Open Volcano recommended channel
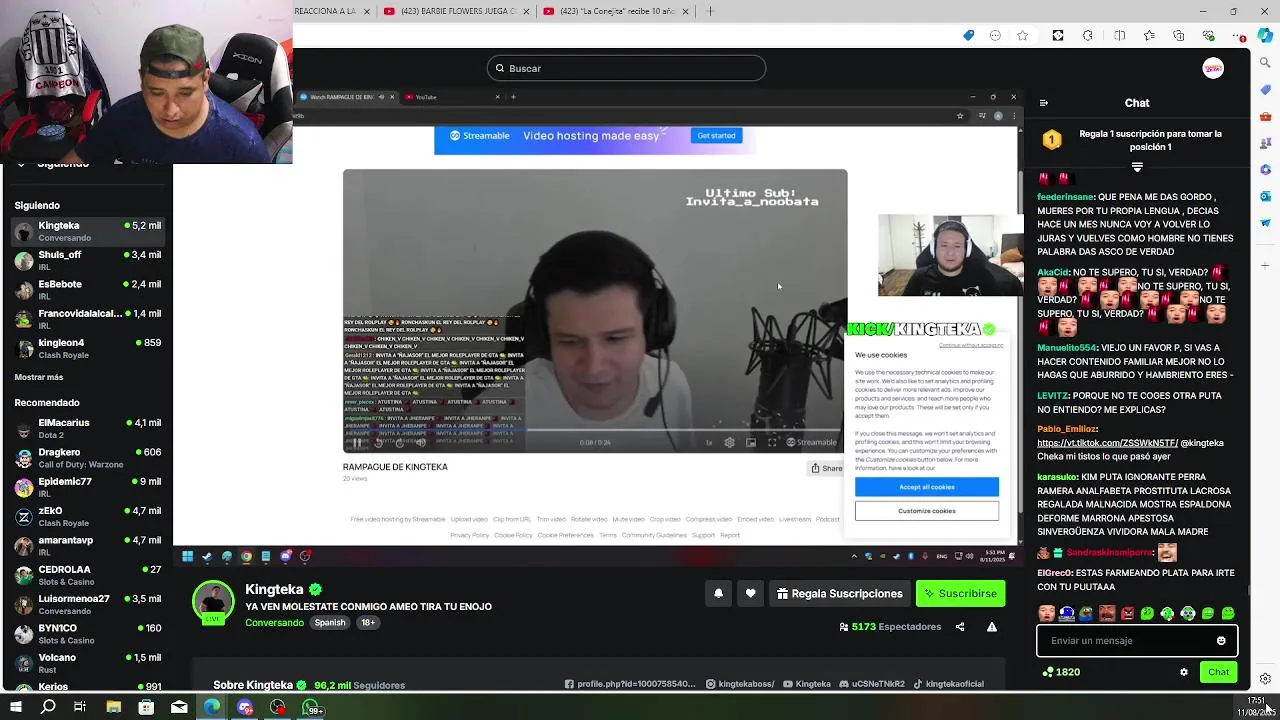 (87, 663)
